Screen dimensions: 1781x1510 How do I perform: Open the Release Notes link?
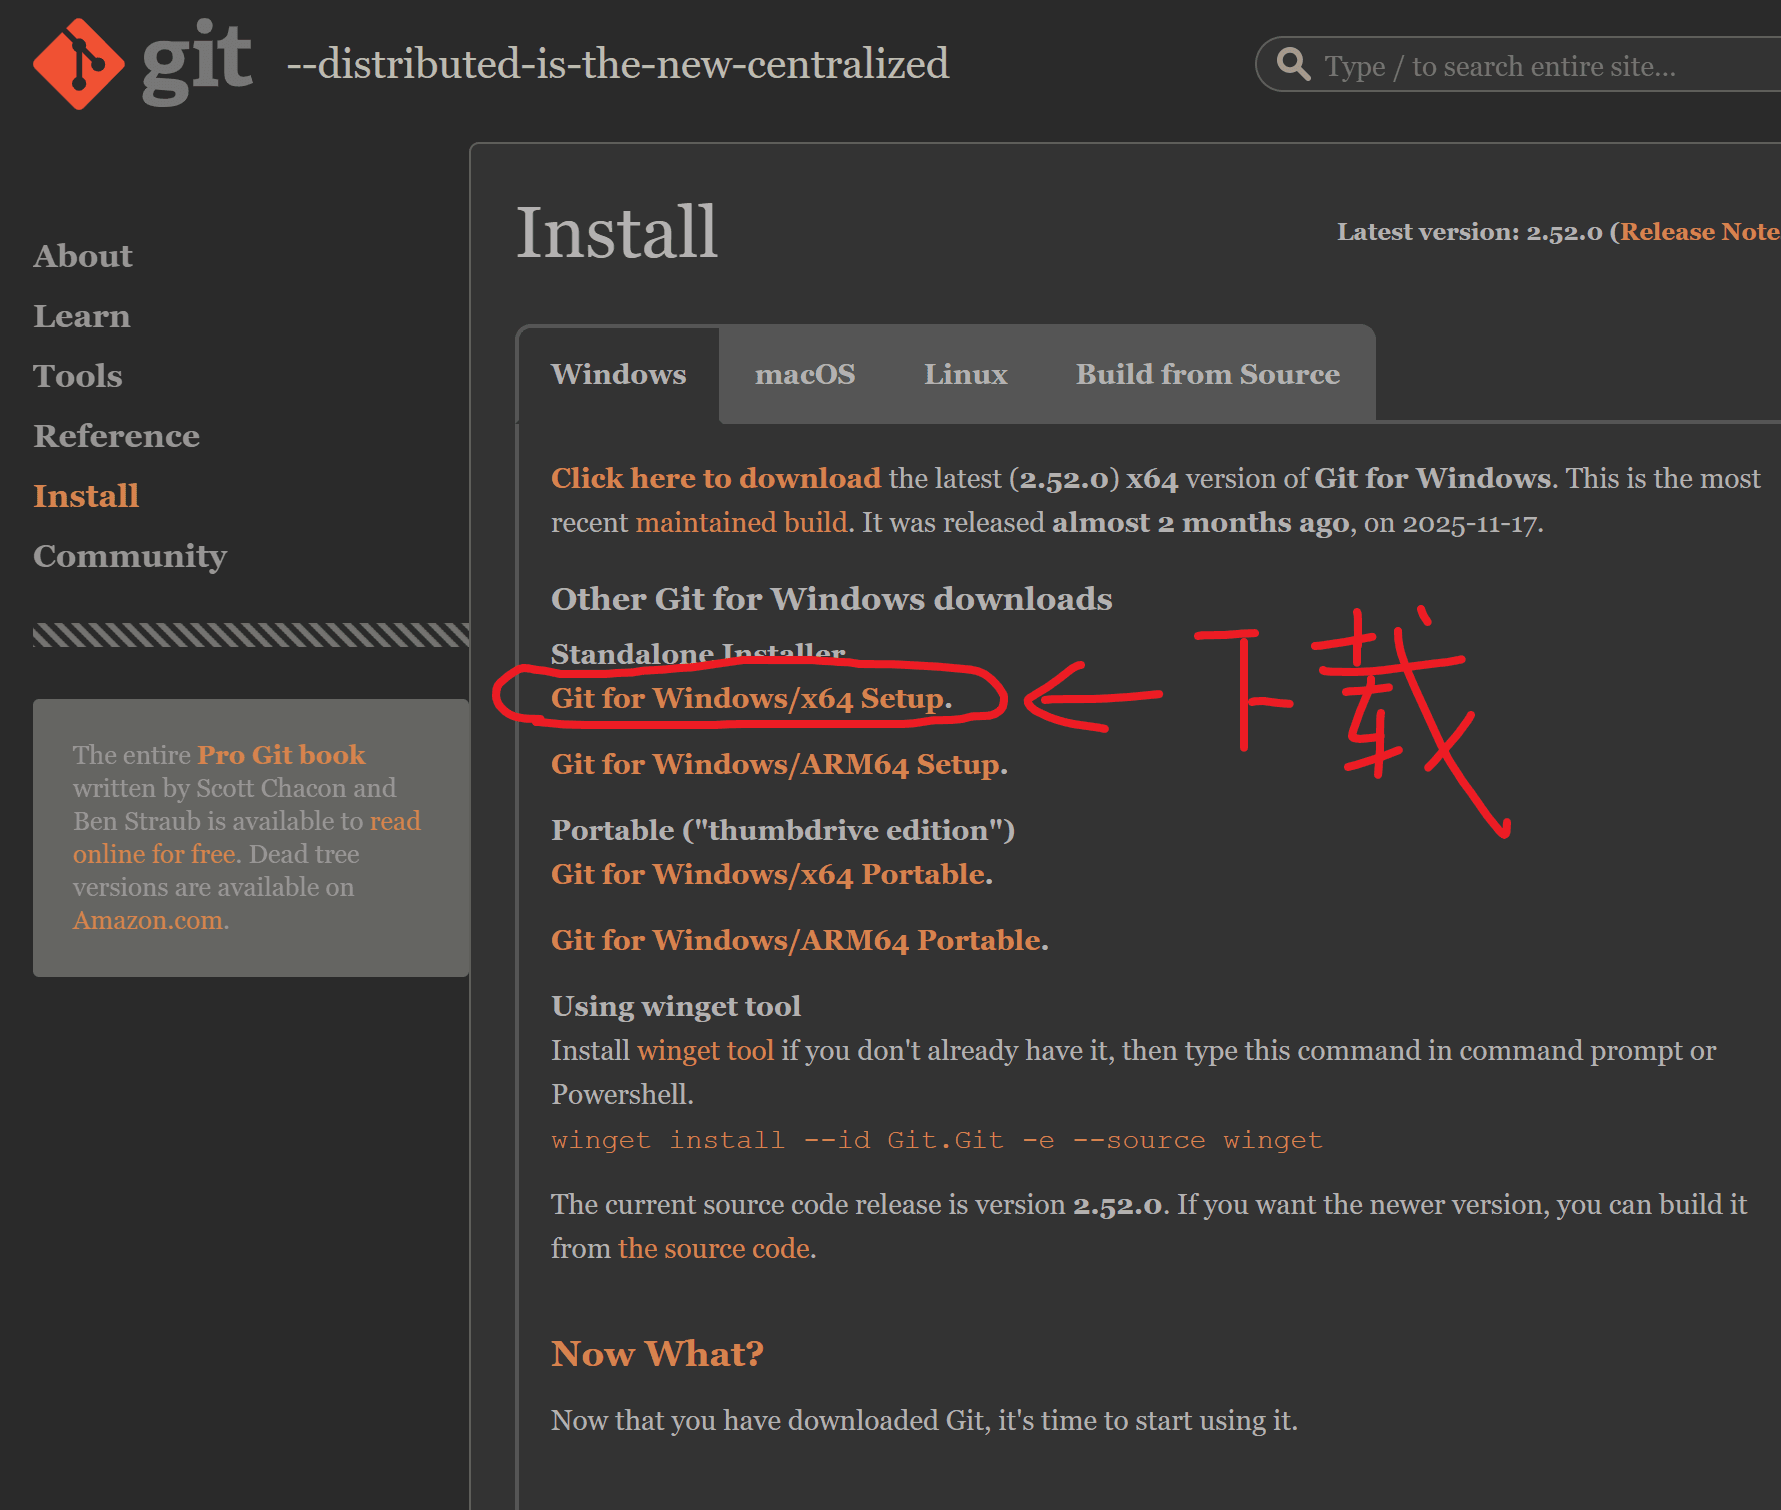1699,232
